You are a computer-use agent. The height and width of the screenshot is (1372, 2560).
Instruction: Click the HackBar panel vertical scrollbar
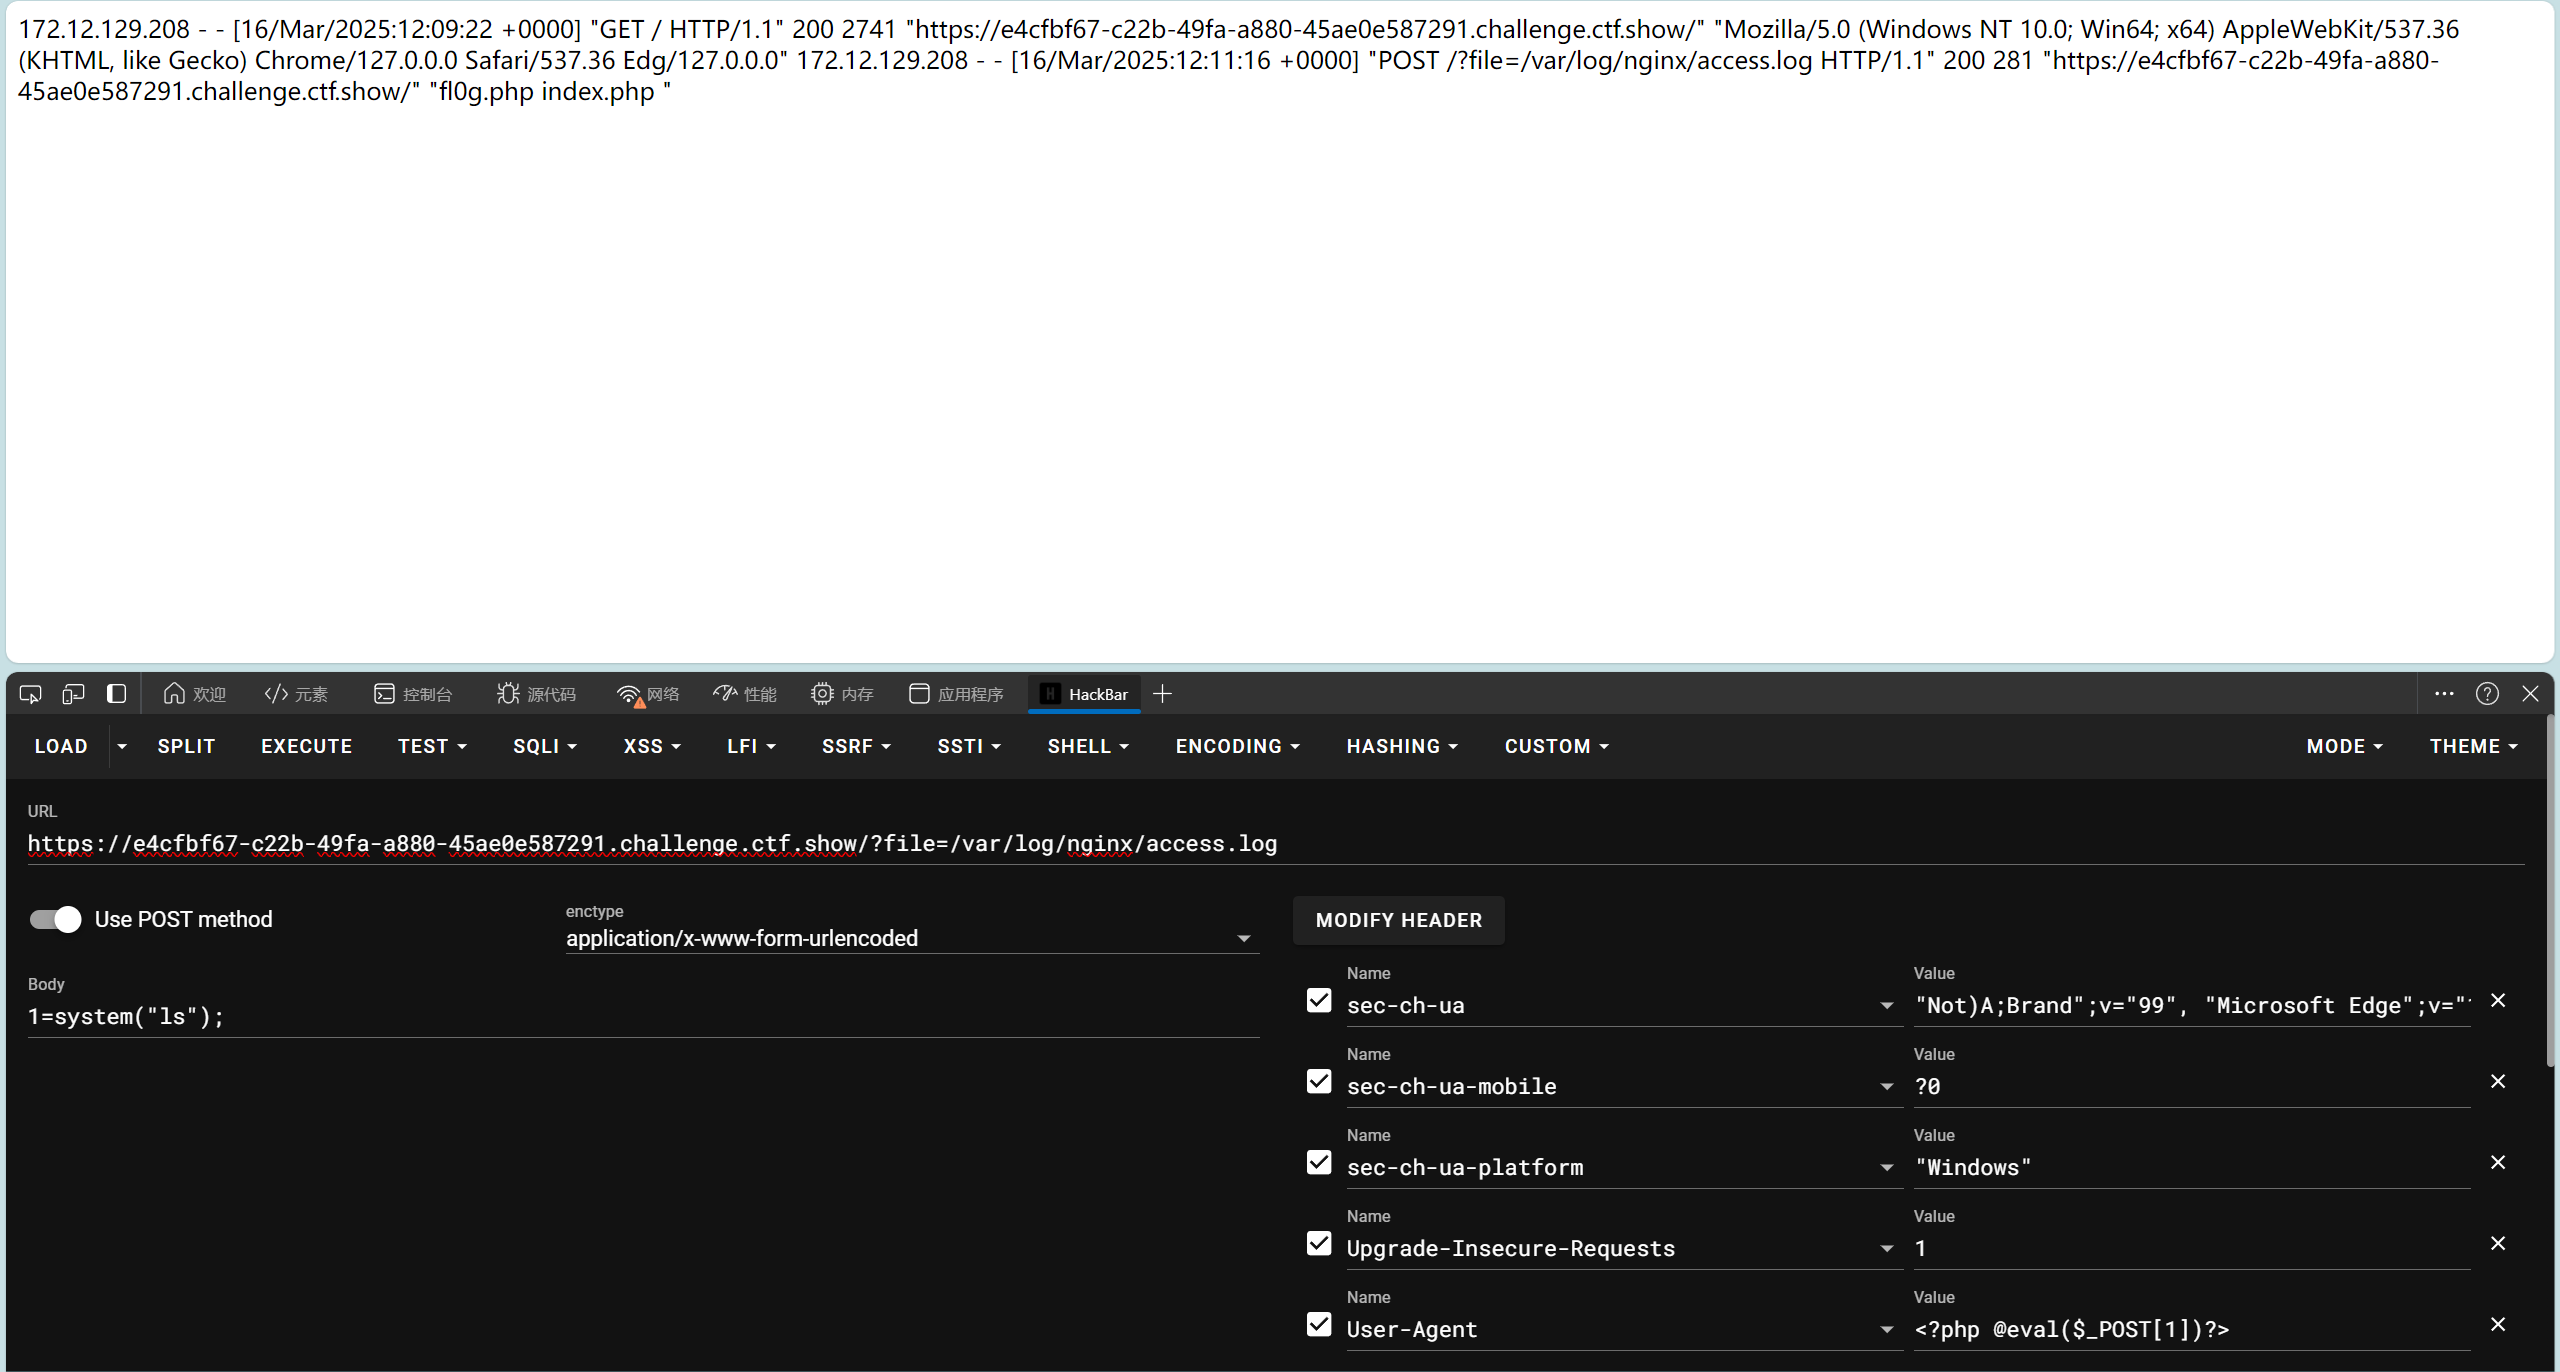(2550, 890)
